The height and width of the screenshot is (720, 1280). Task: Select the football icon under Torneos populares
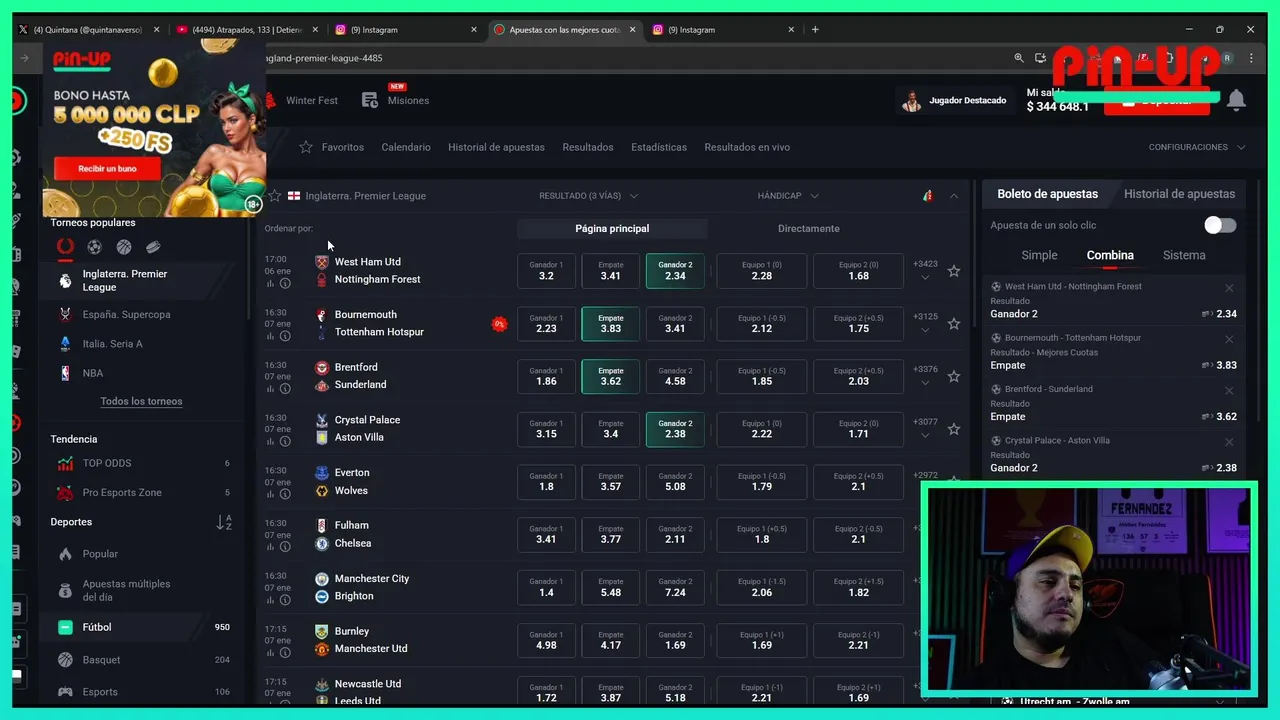(x=94, y=247)
